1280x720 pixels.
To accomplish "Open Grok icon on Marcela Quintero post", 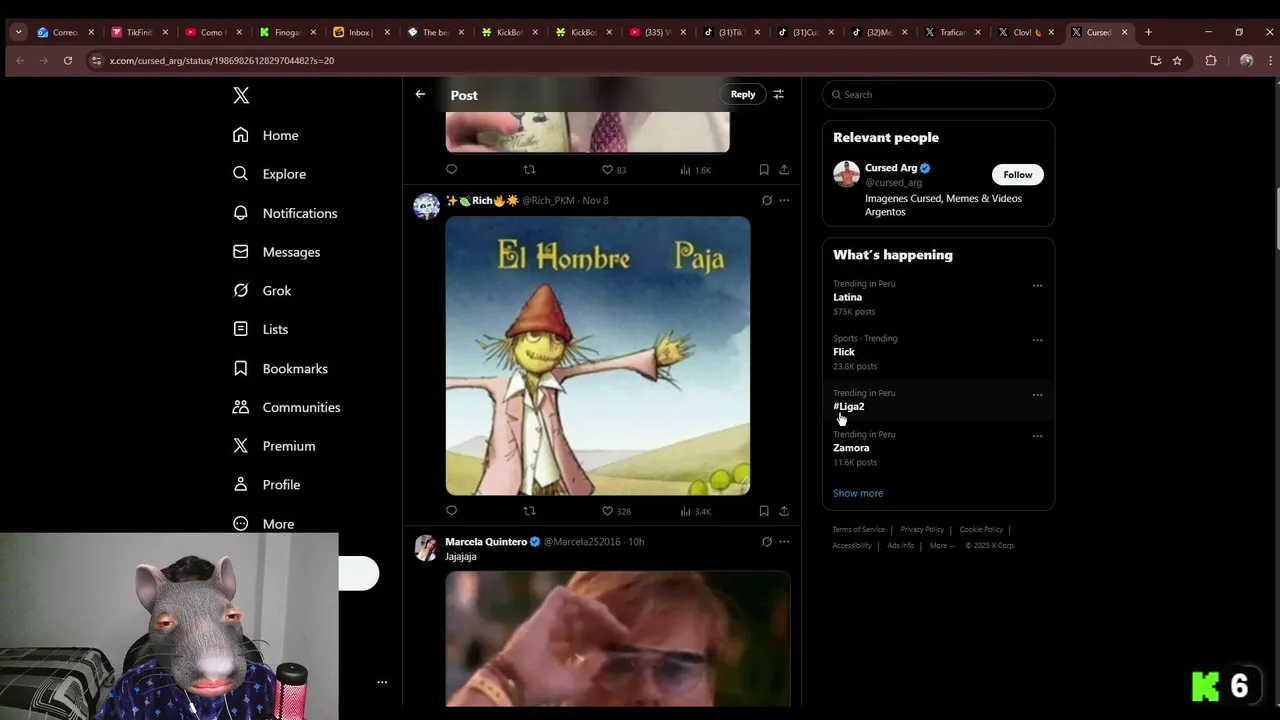I will (x=767, y=541).
